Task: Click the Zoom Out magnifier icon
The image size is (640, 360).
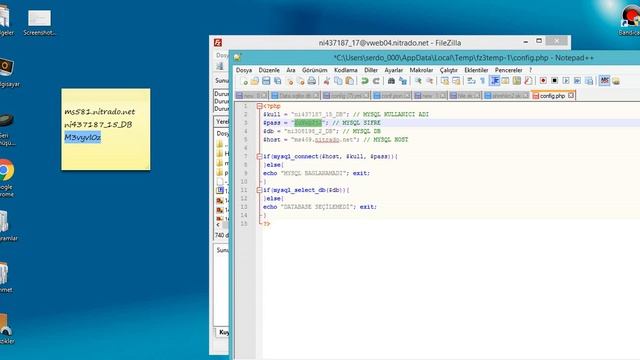Action: tap(430, 81)
